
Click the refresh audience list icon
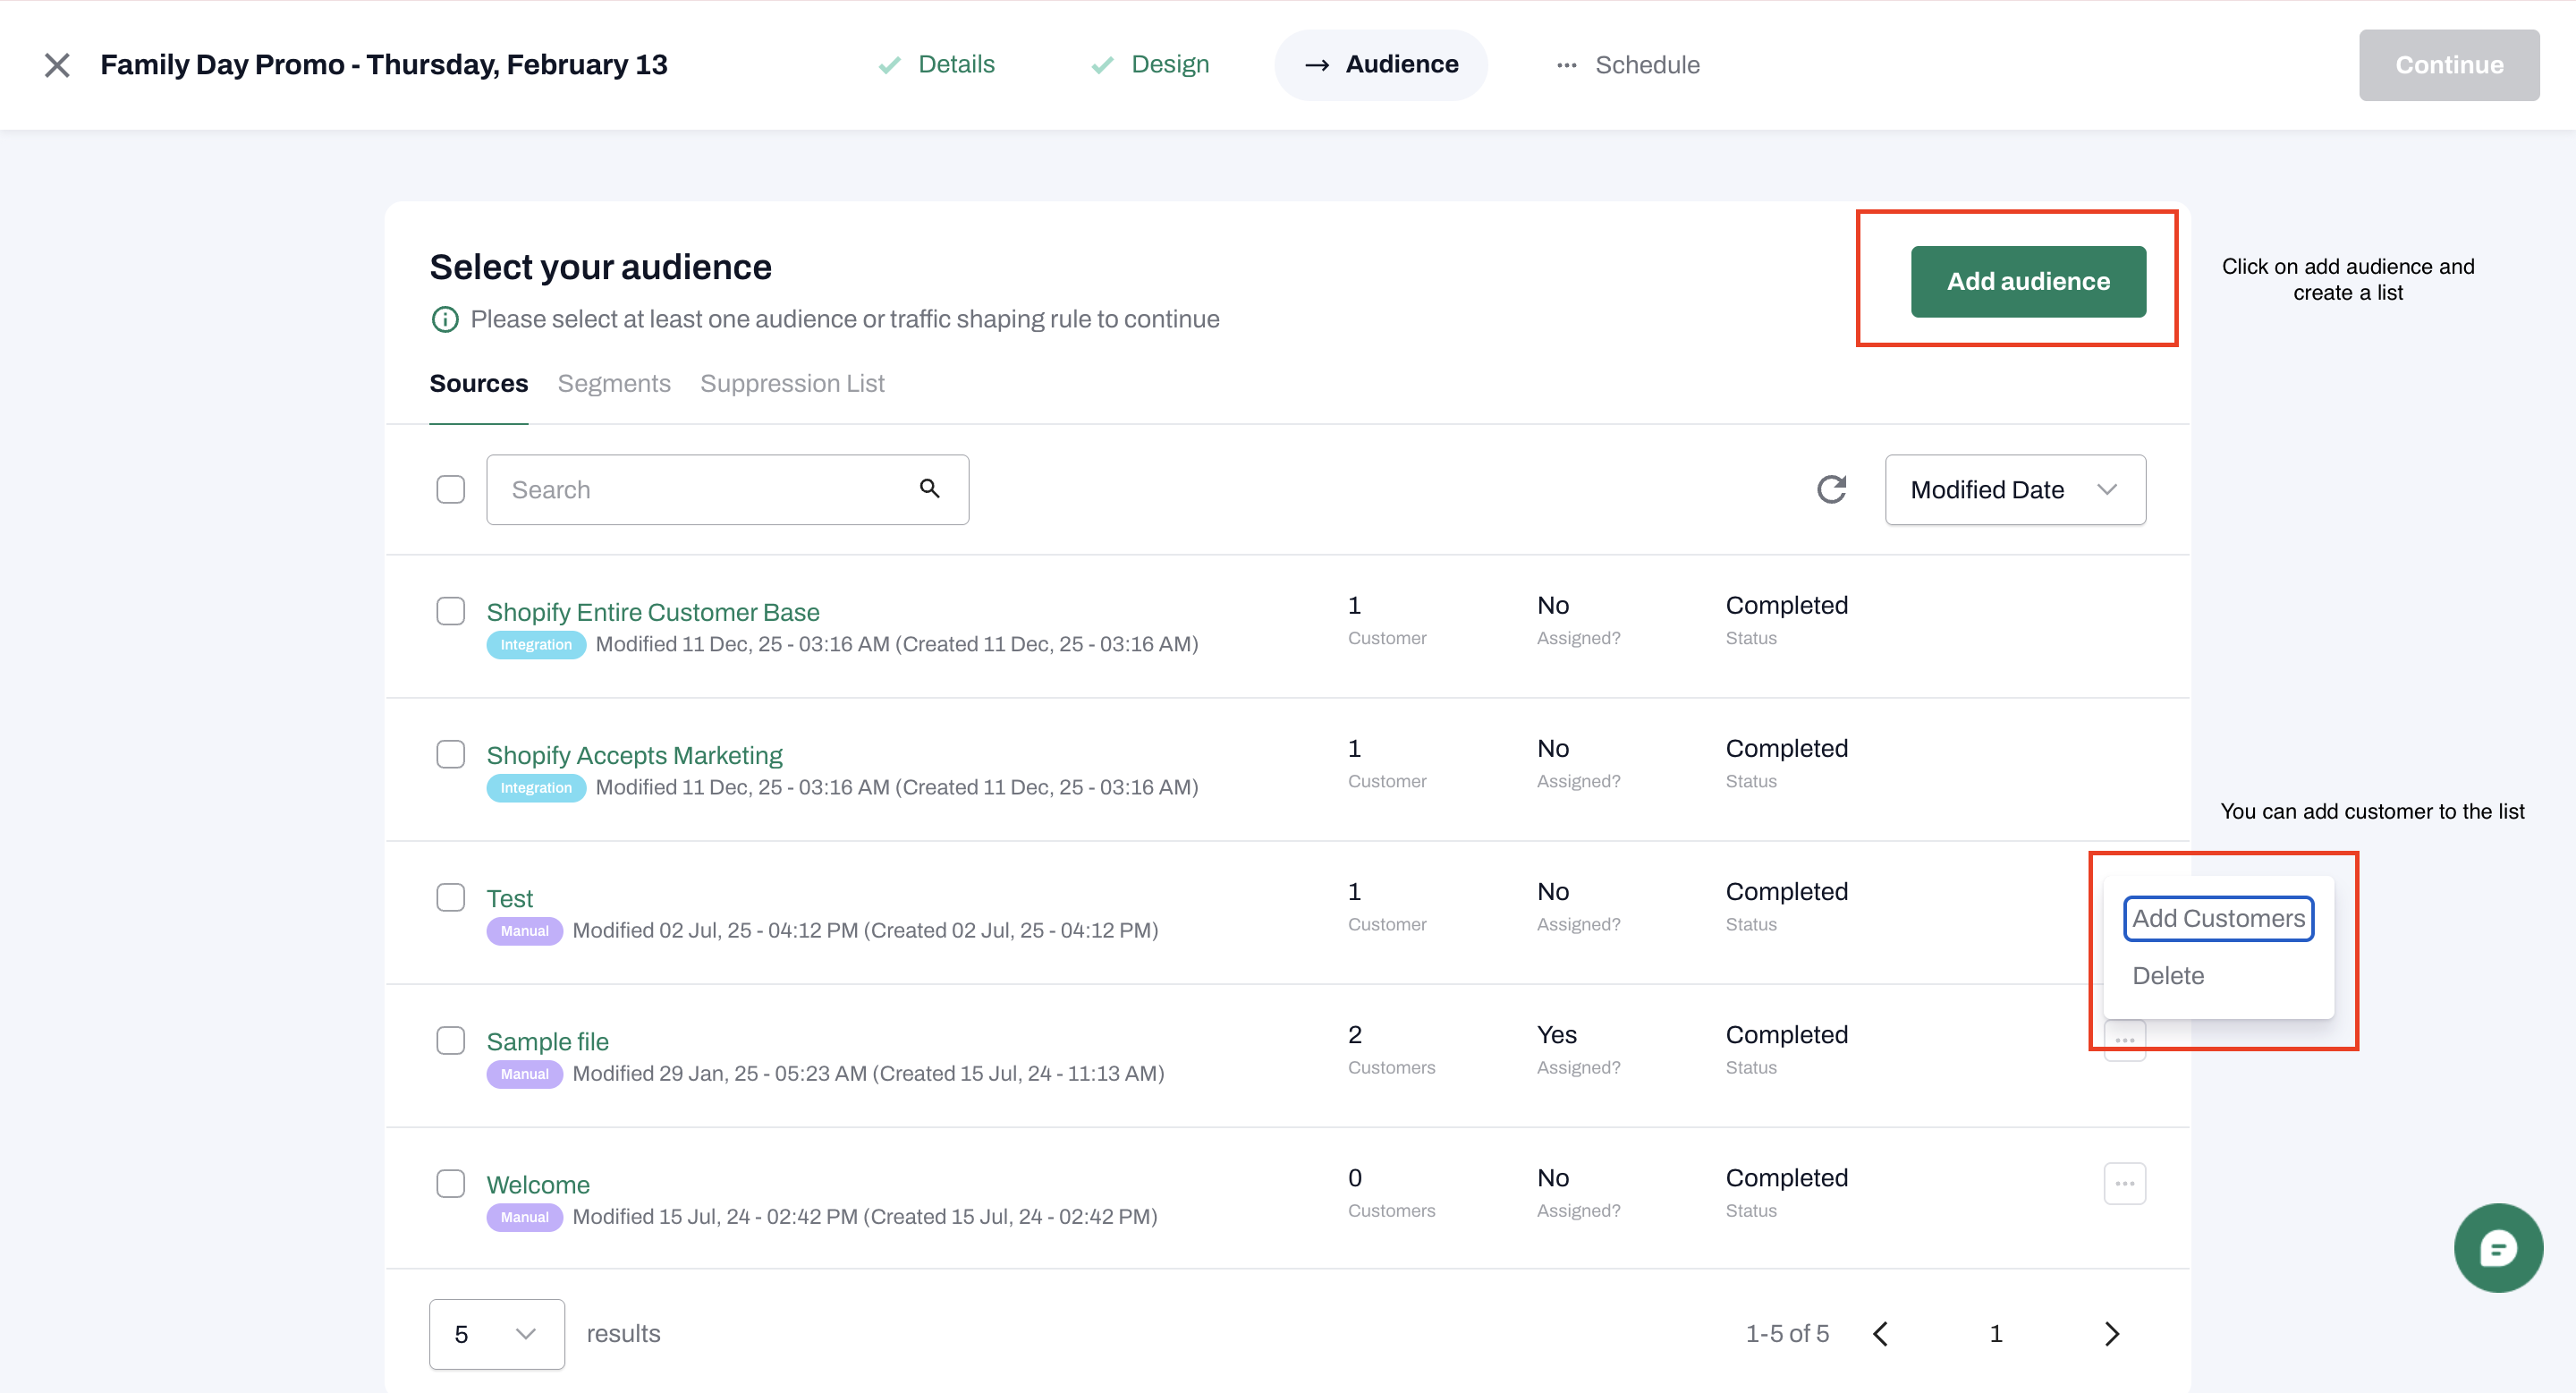1831,489
